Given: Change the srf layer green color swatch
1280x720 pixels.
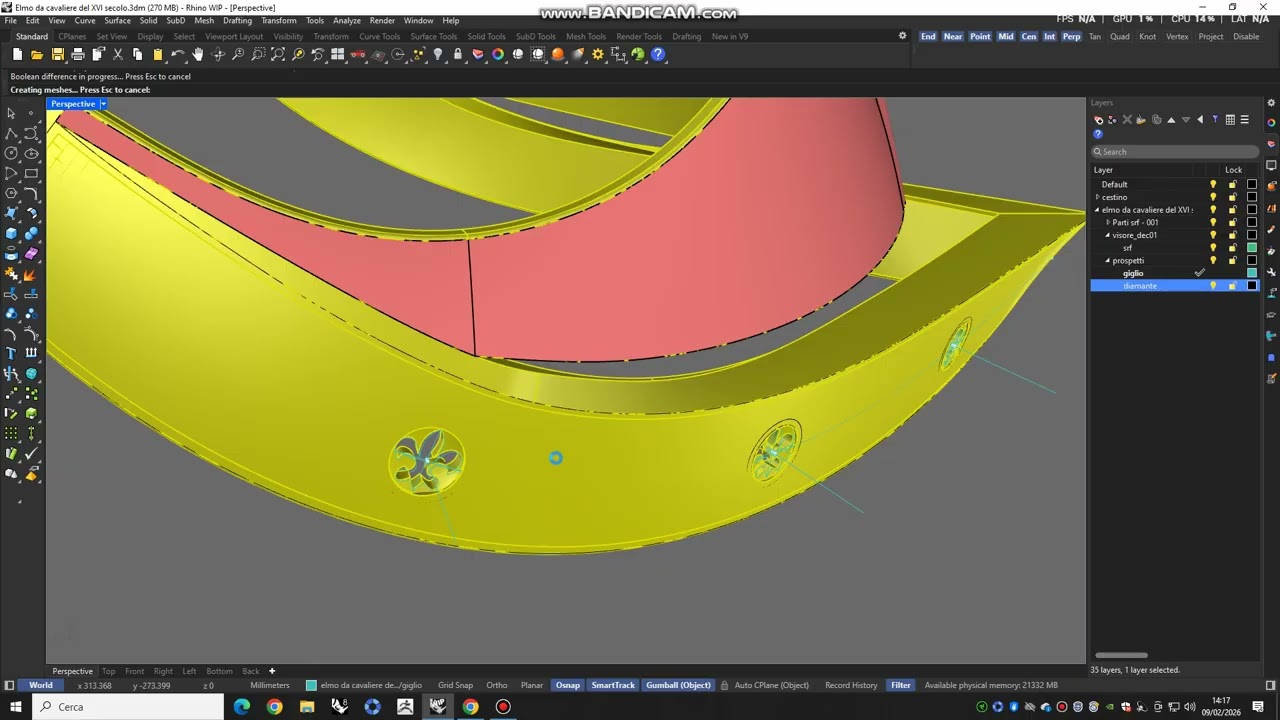Looking at the screenshot, I should click(1251, 248).
